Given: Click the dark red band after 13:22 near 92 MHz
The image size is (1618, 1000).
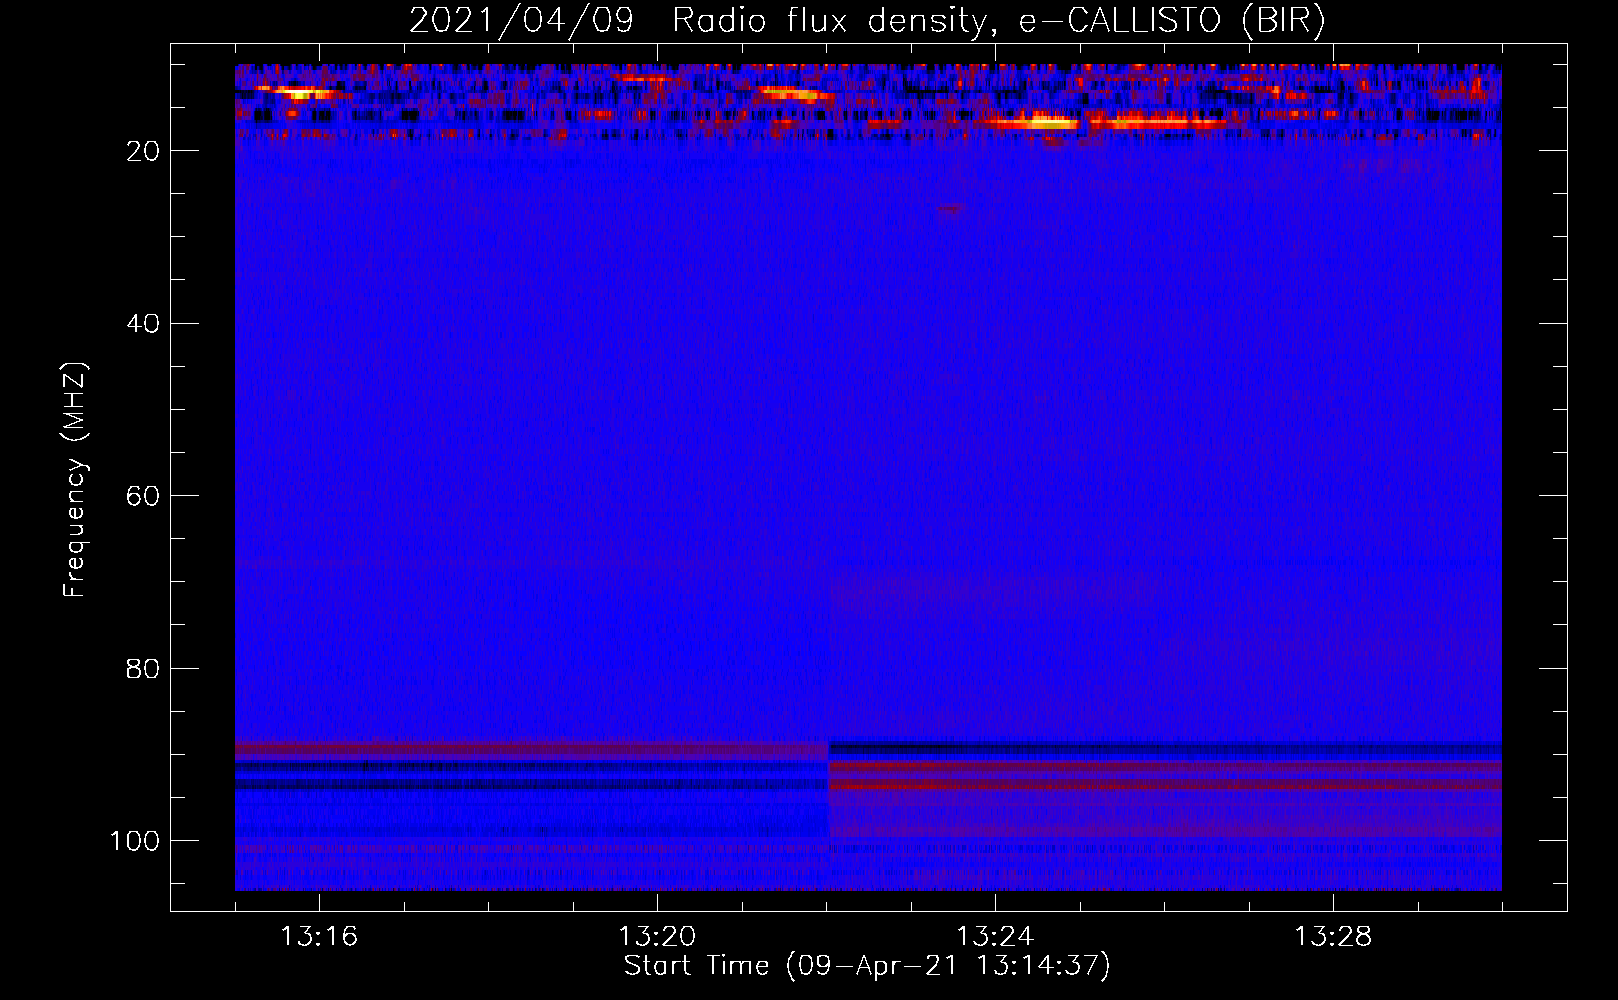Looking at the screenshot, I should click(x=1165, y=767).
